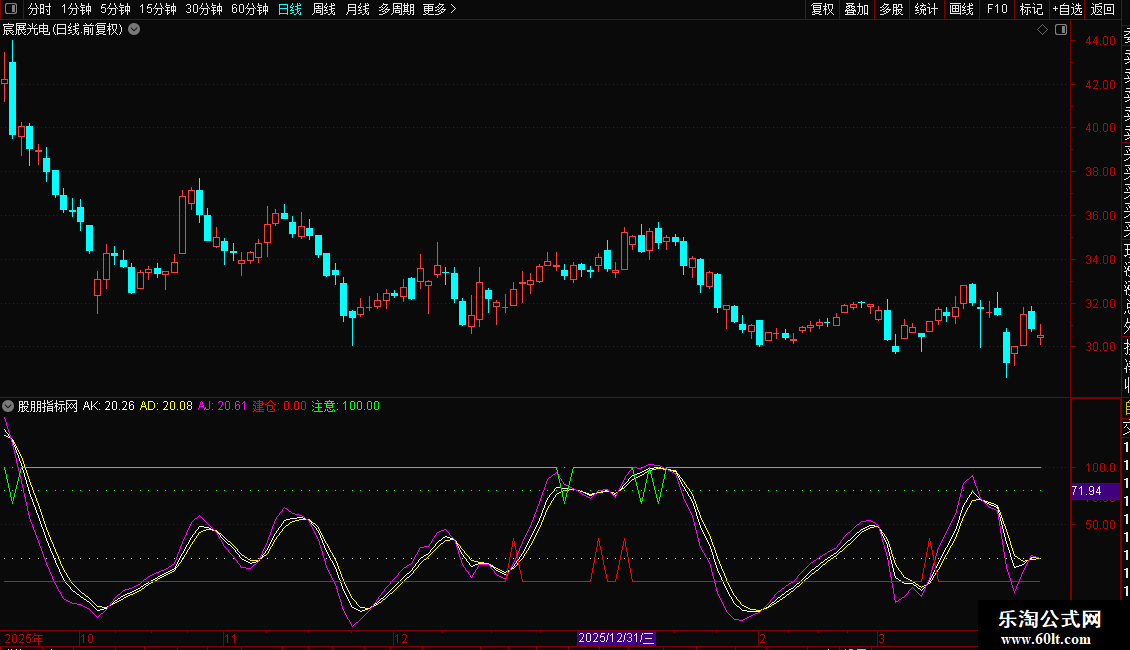Click the 返回 back button
The height and width of the screenshot is (650, 1130).
coord(1103,9)
